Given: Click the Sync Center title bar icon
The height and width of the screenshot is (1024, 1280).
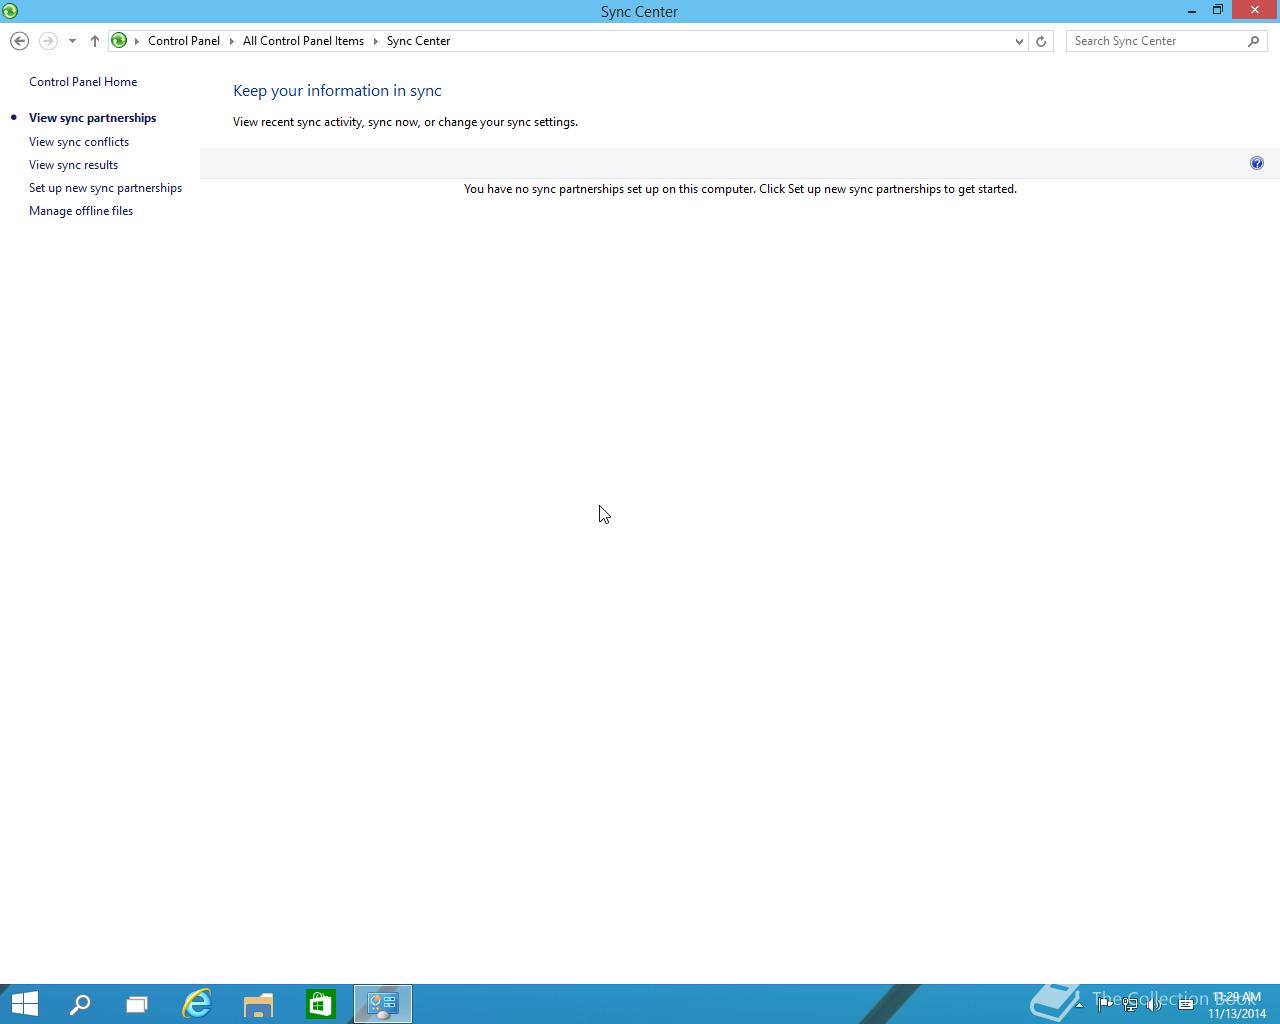Looking at the screenshot, I should [x=10, y=11].
